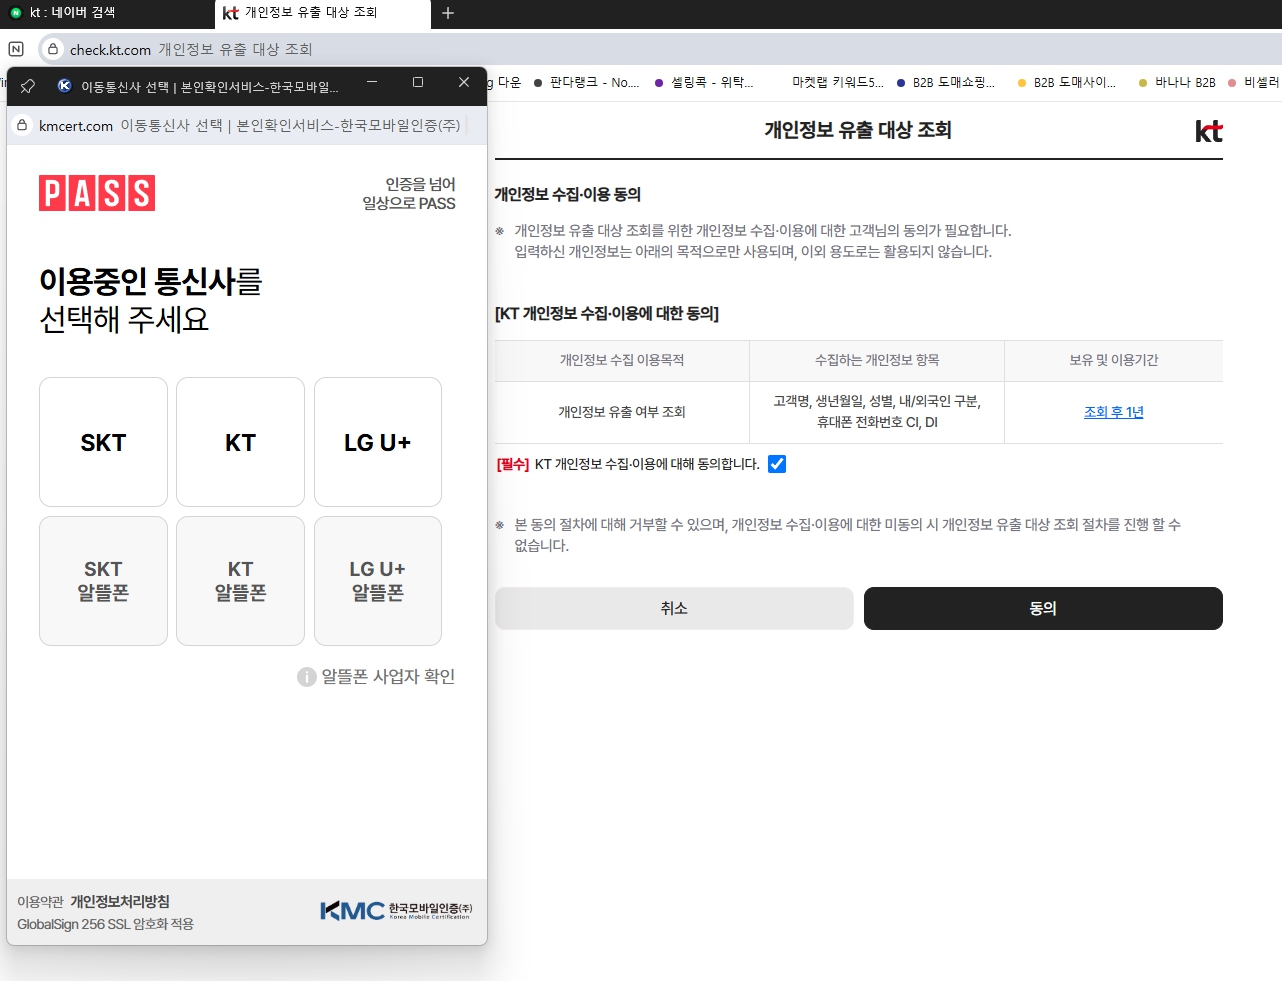Screen dimensions: 1282x981
Task: Choose LG U+ 알뜰폰 option
Action: 378,581
